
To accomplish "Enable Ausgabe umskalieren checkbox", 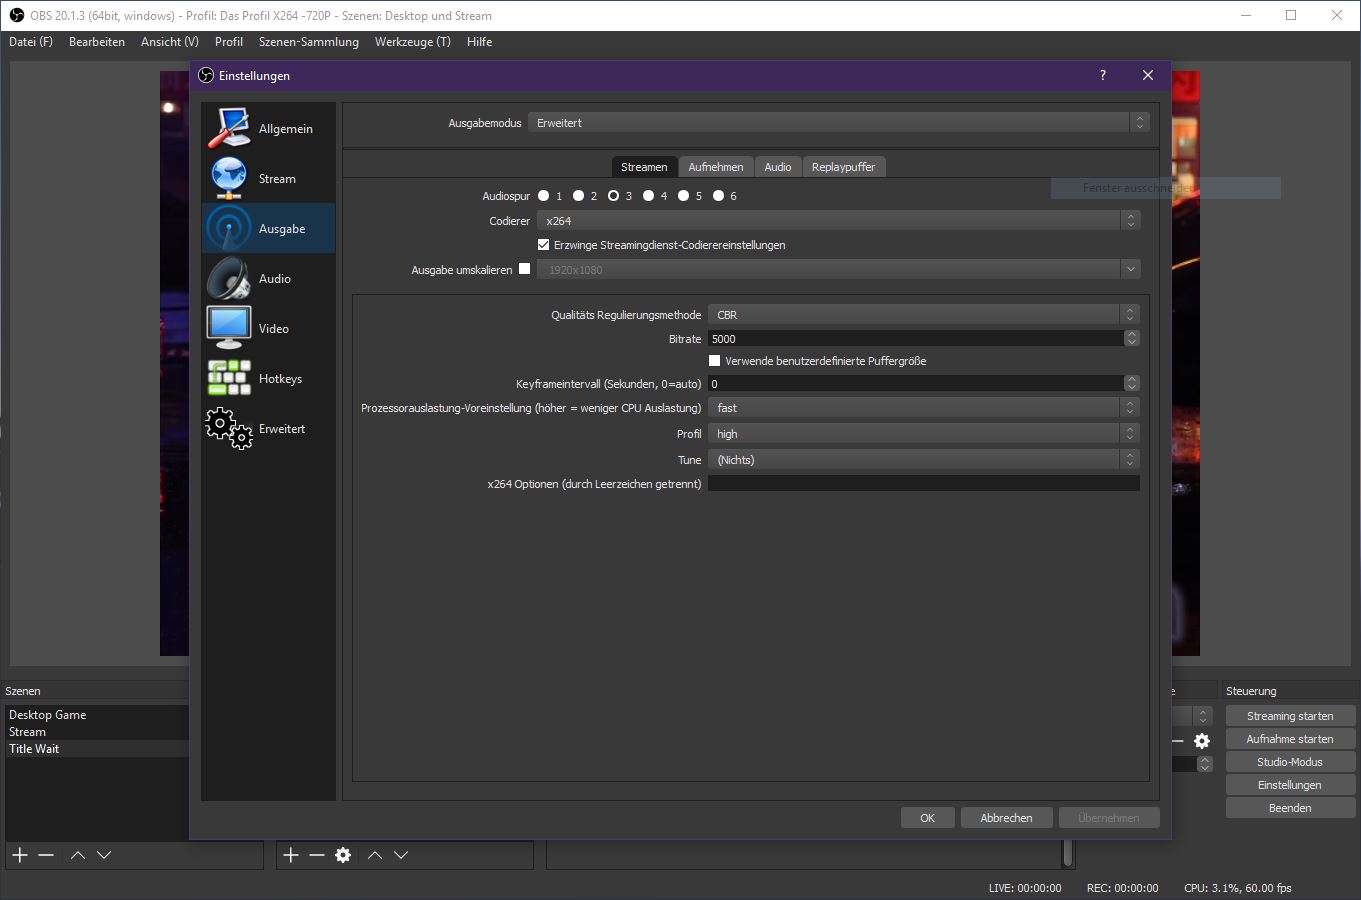I will point(524,268).
